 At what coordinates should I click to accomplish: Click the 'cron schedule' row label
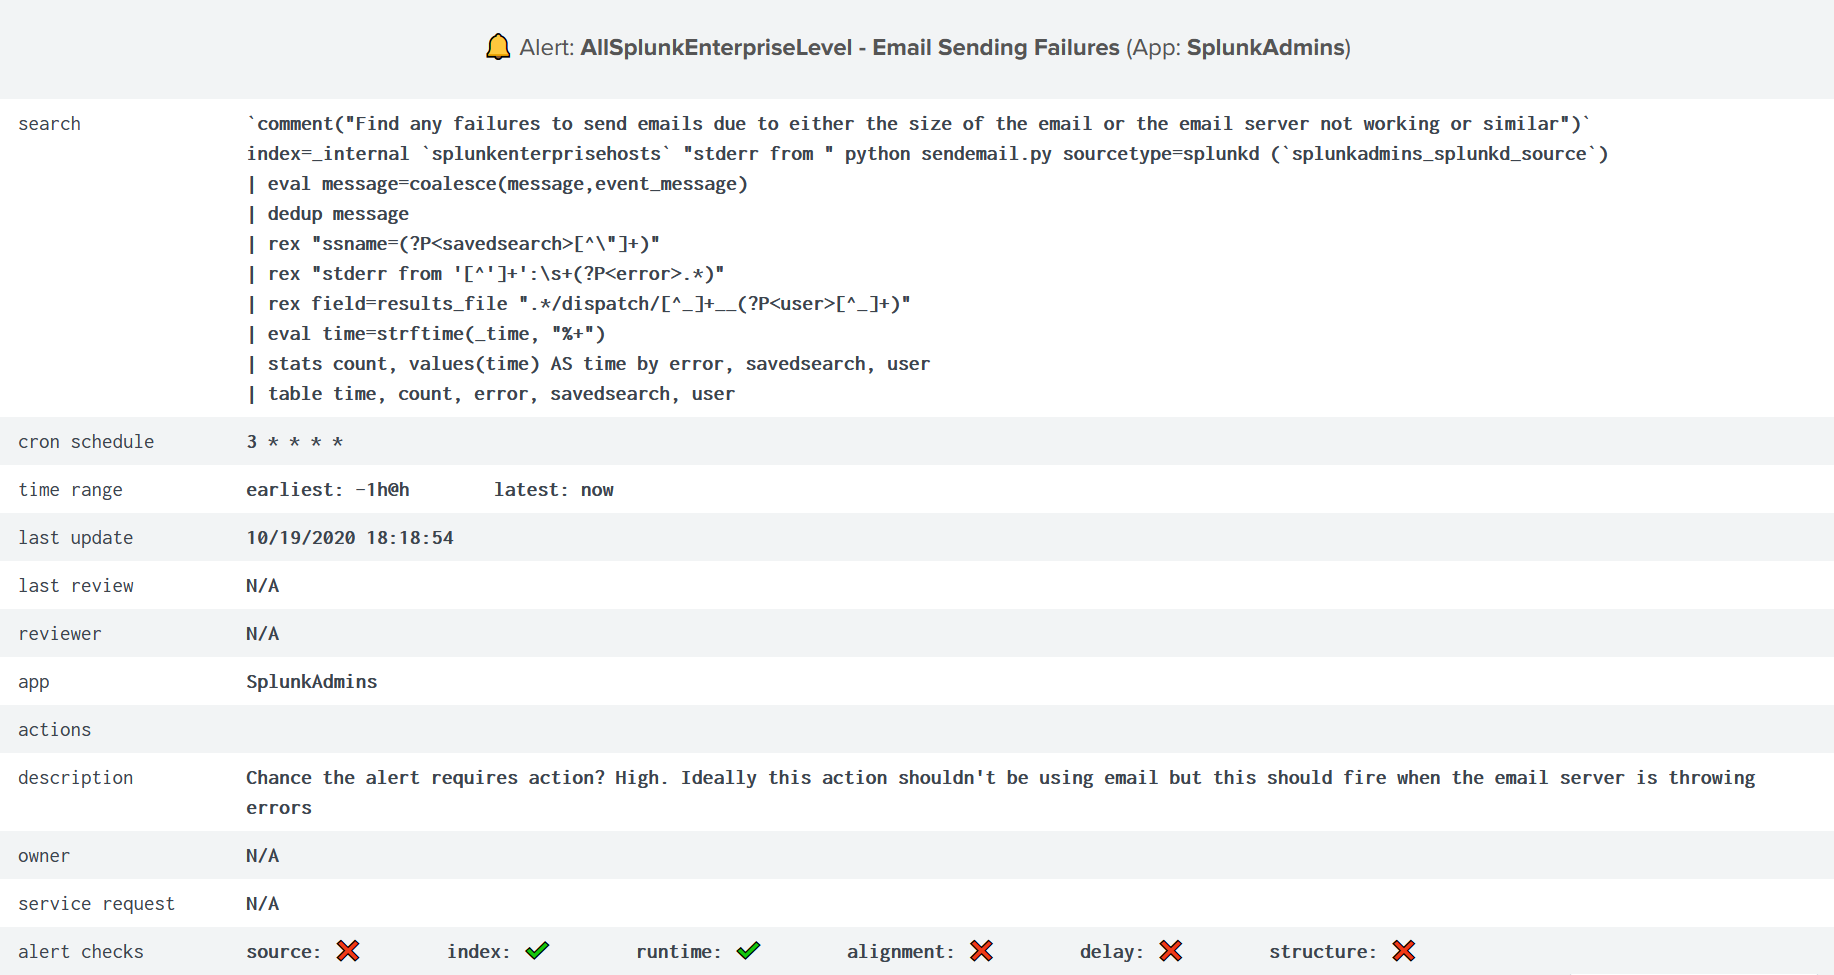click(86, 442)
